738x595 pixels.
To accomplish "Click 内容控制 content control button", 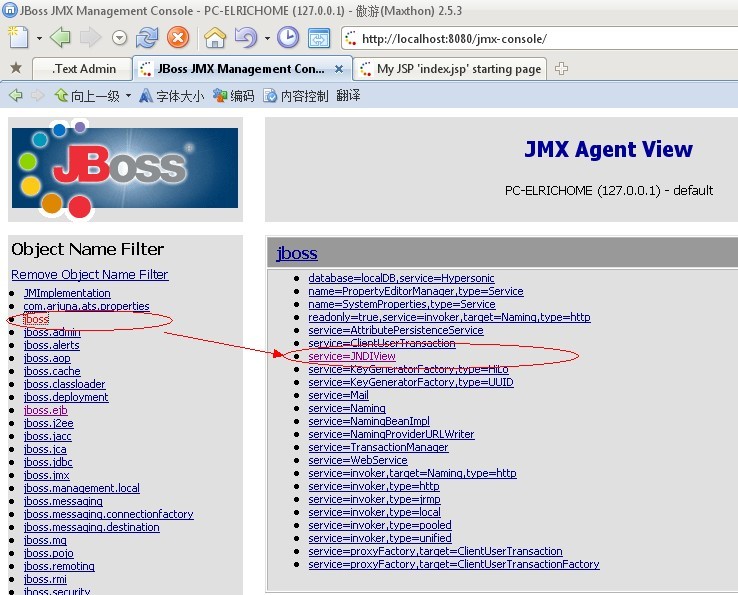I will (296, 96).
